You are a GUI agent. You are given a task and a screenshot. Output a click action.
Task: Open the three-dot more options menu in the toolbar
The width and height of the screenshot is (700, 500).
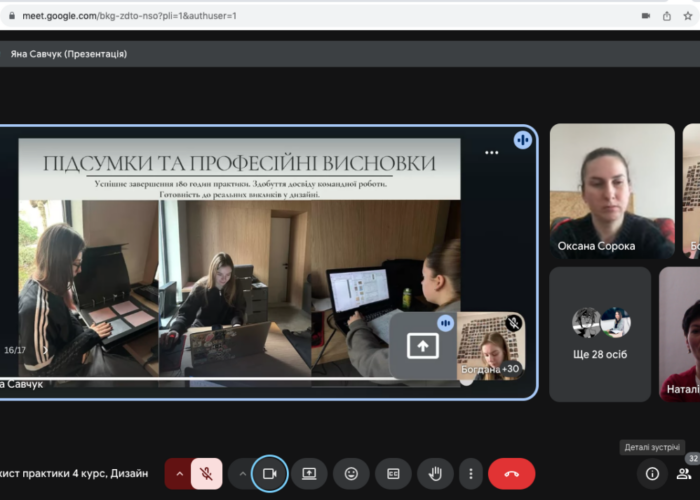coord(470,473)
